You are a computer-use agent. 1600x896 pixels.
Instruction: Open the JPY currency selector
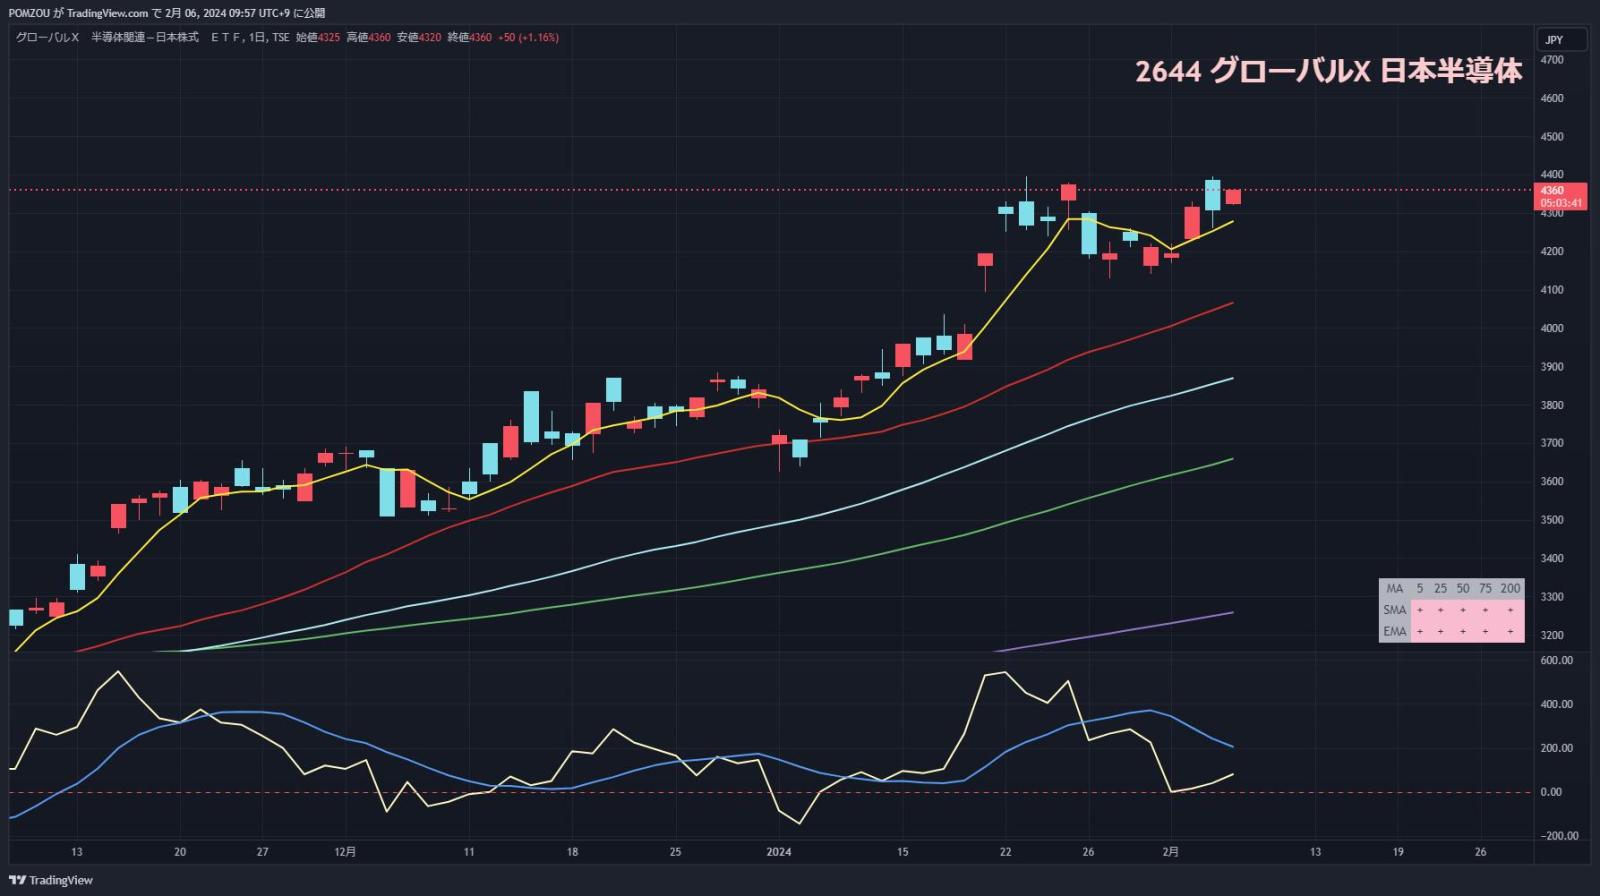1561,40
